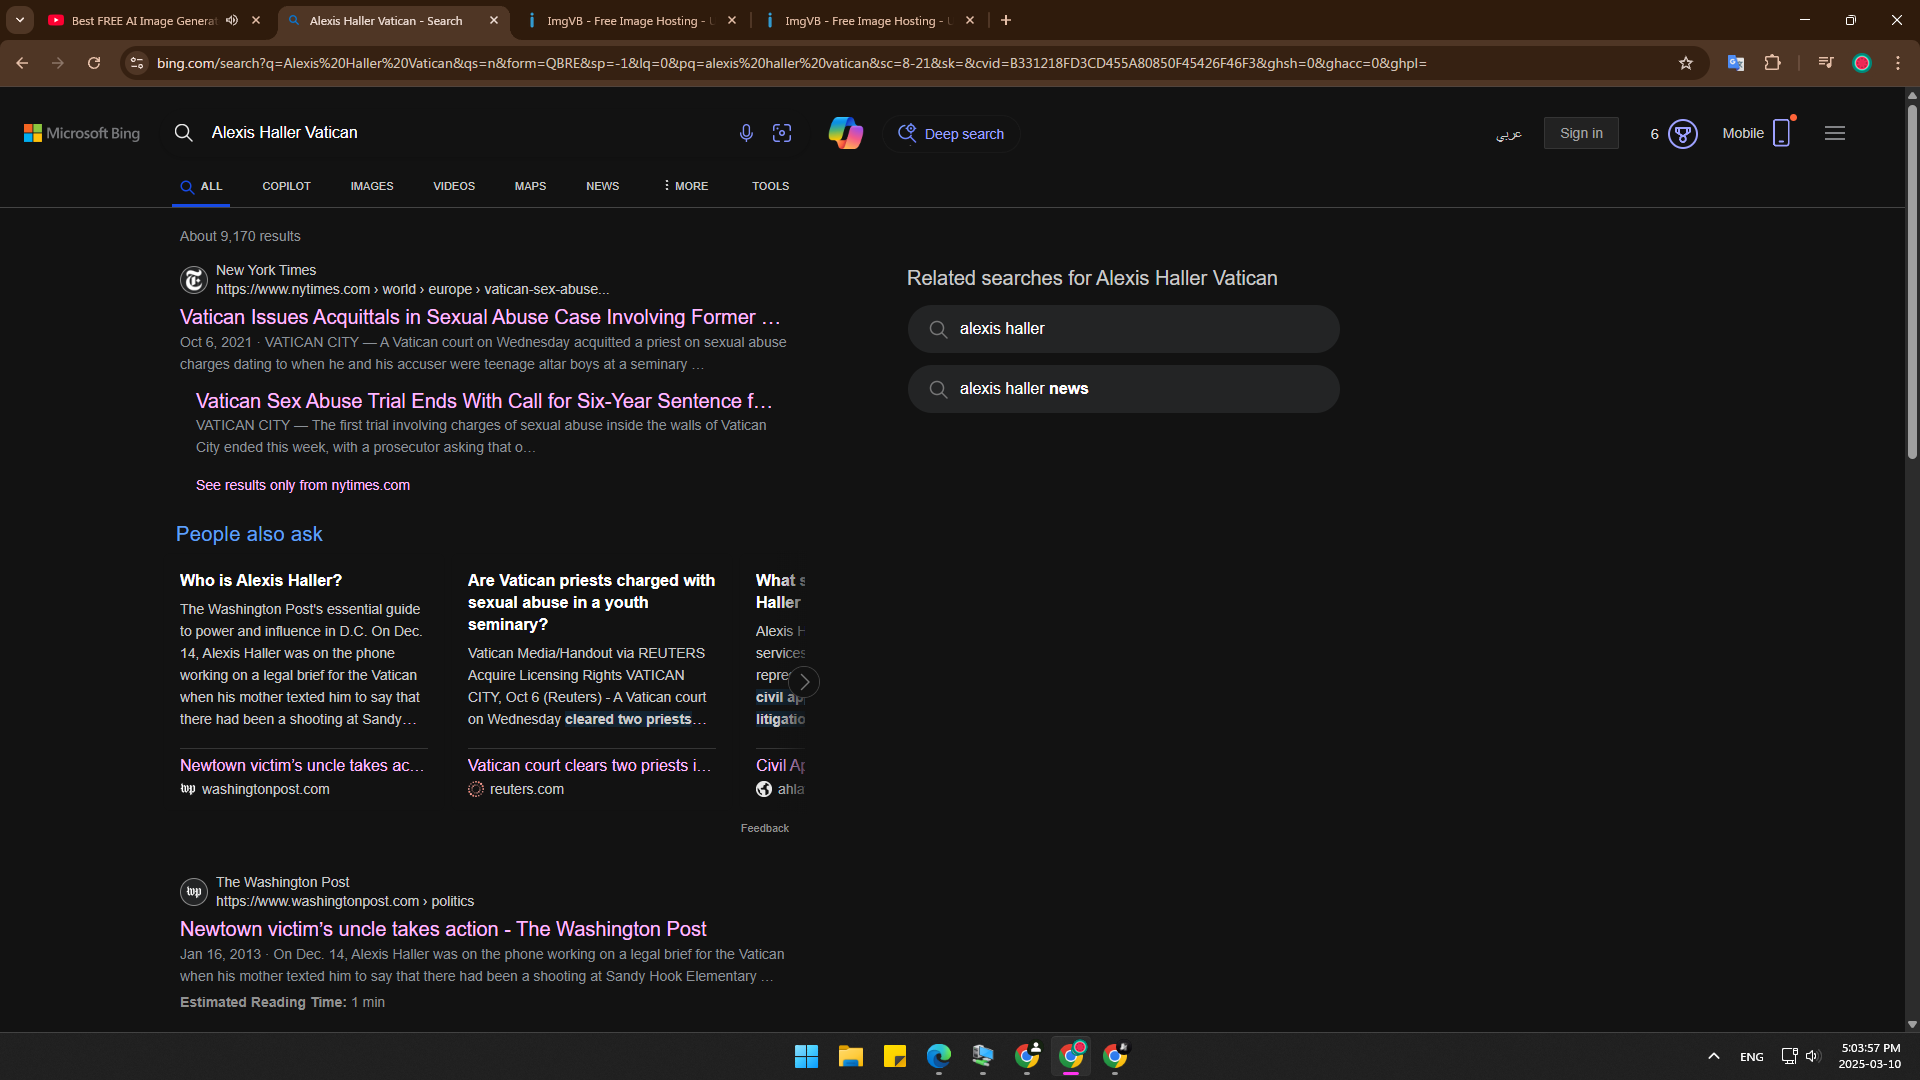Switch to the IMAGES tab

tap(372, 186)
